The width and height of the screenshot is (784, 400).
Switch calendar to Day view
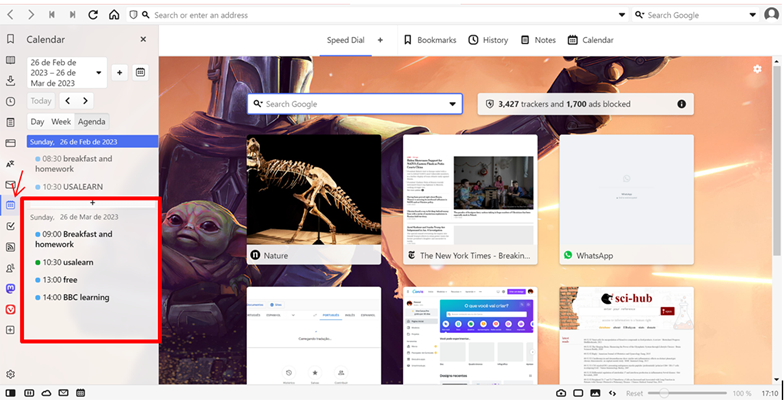click(38, 122)
